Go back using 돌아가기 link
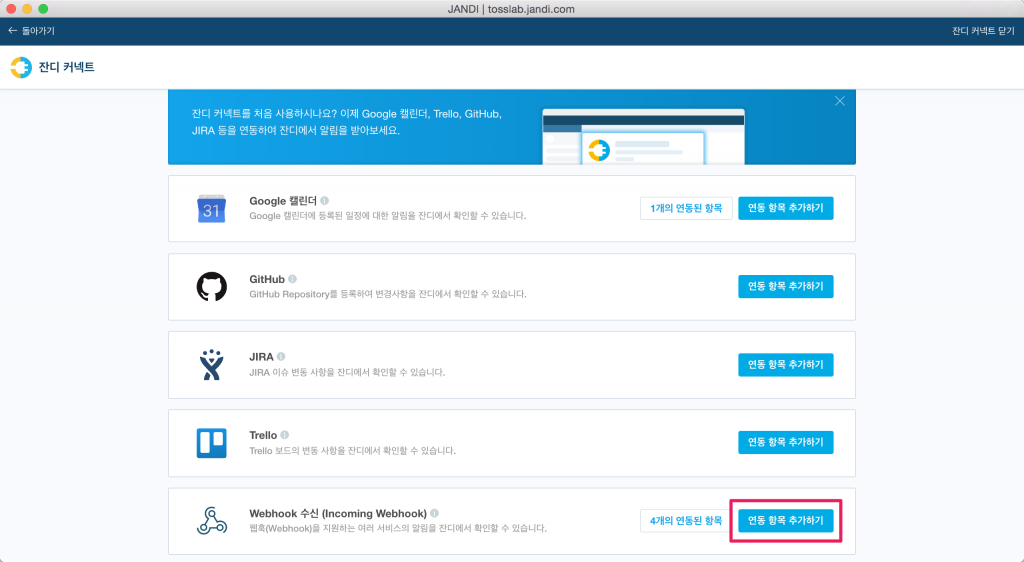 (32, 31)
